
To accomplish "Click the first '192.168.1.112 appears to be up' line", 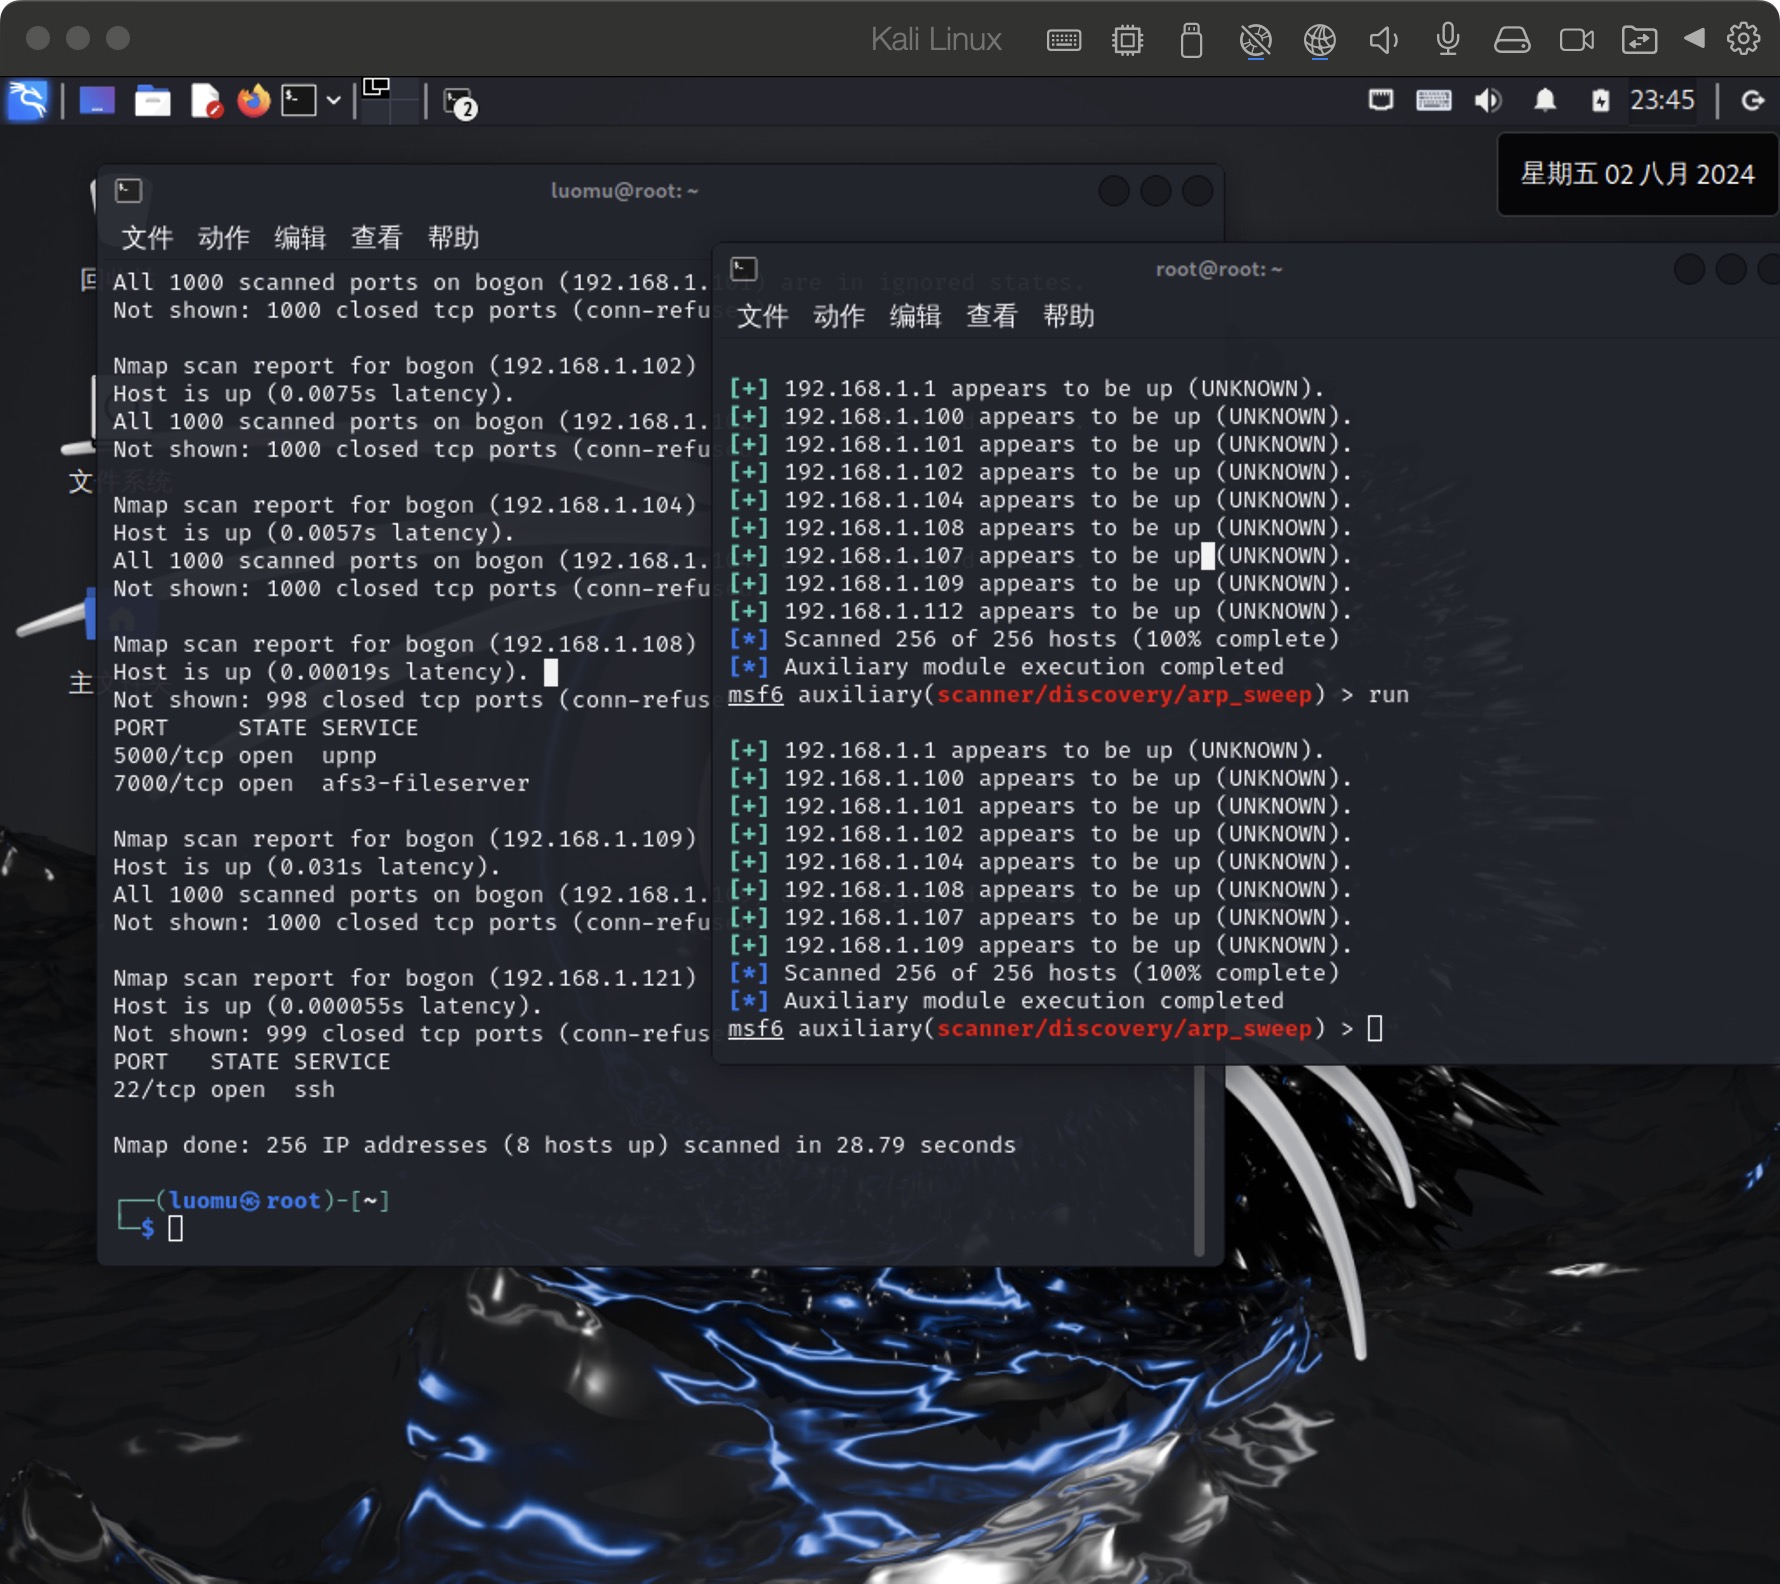I will (1039, 611).
